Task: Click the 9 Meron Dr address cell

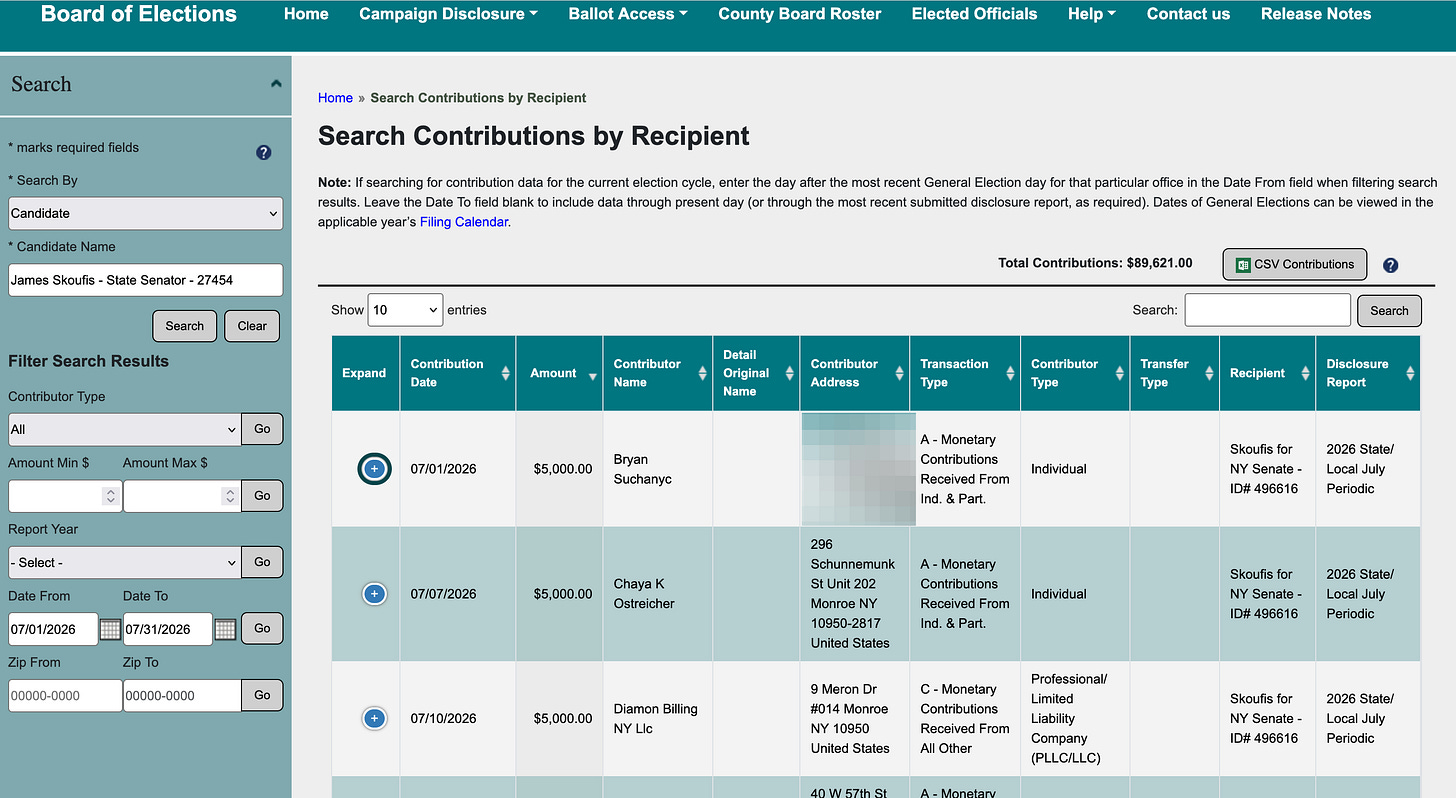Action: (854, 718)
